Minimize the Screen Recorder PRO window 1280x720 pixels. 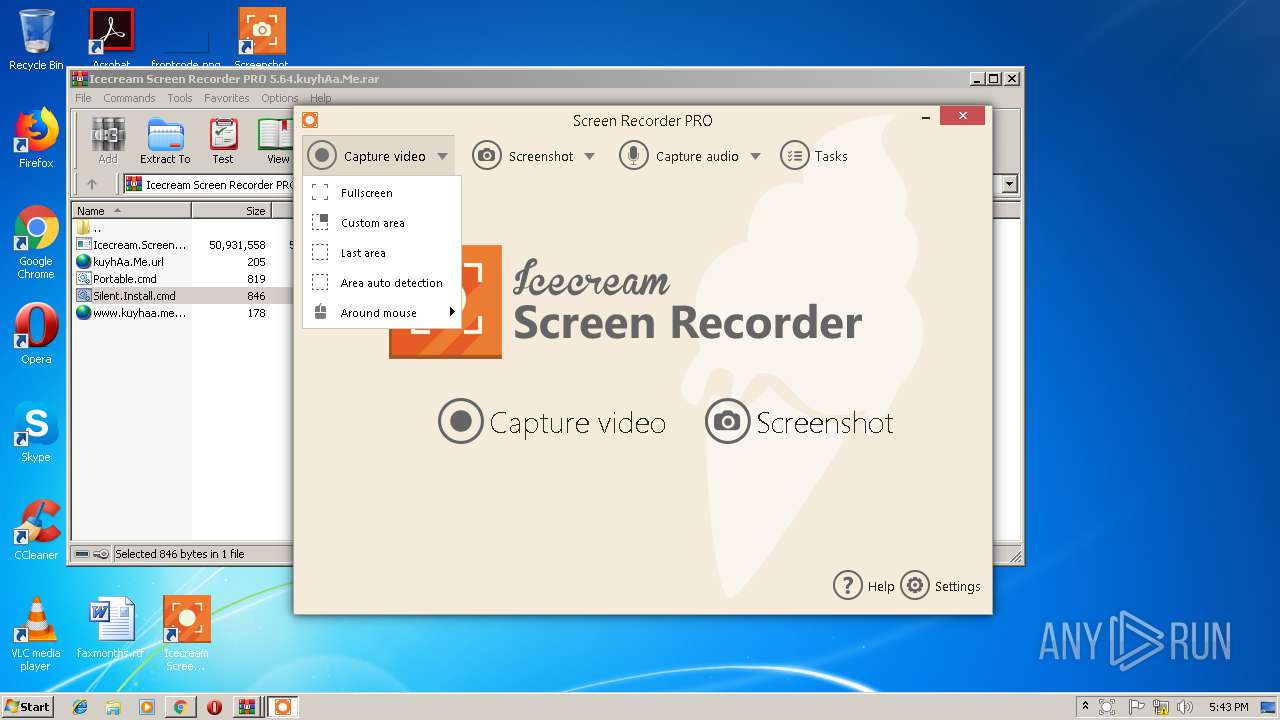[924, 116]
